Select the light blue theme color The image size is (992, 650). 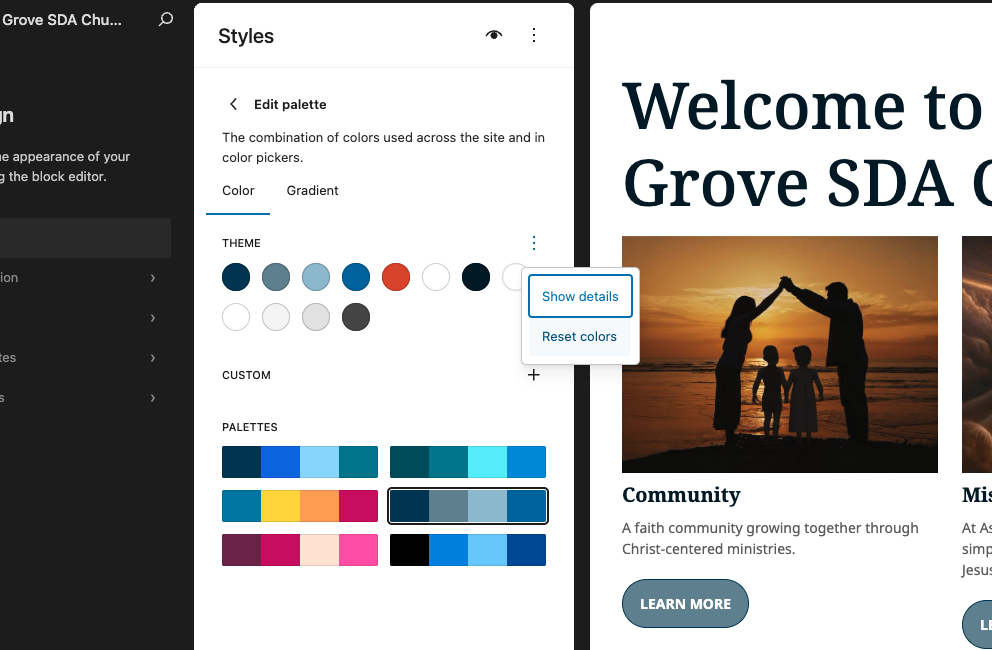[x=316, y=277]
